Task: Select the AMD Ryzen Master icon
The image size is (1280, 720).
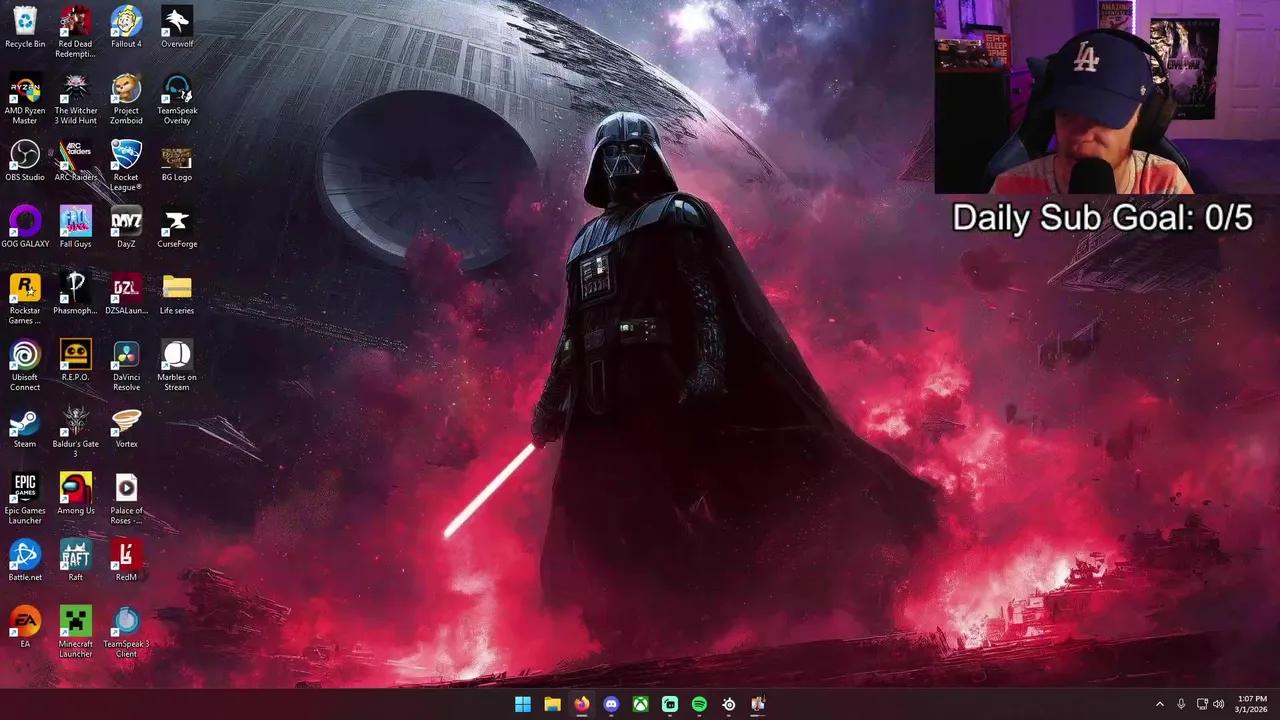Action: click(x=25, y=99)
